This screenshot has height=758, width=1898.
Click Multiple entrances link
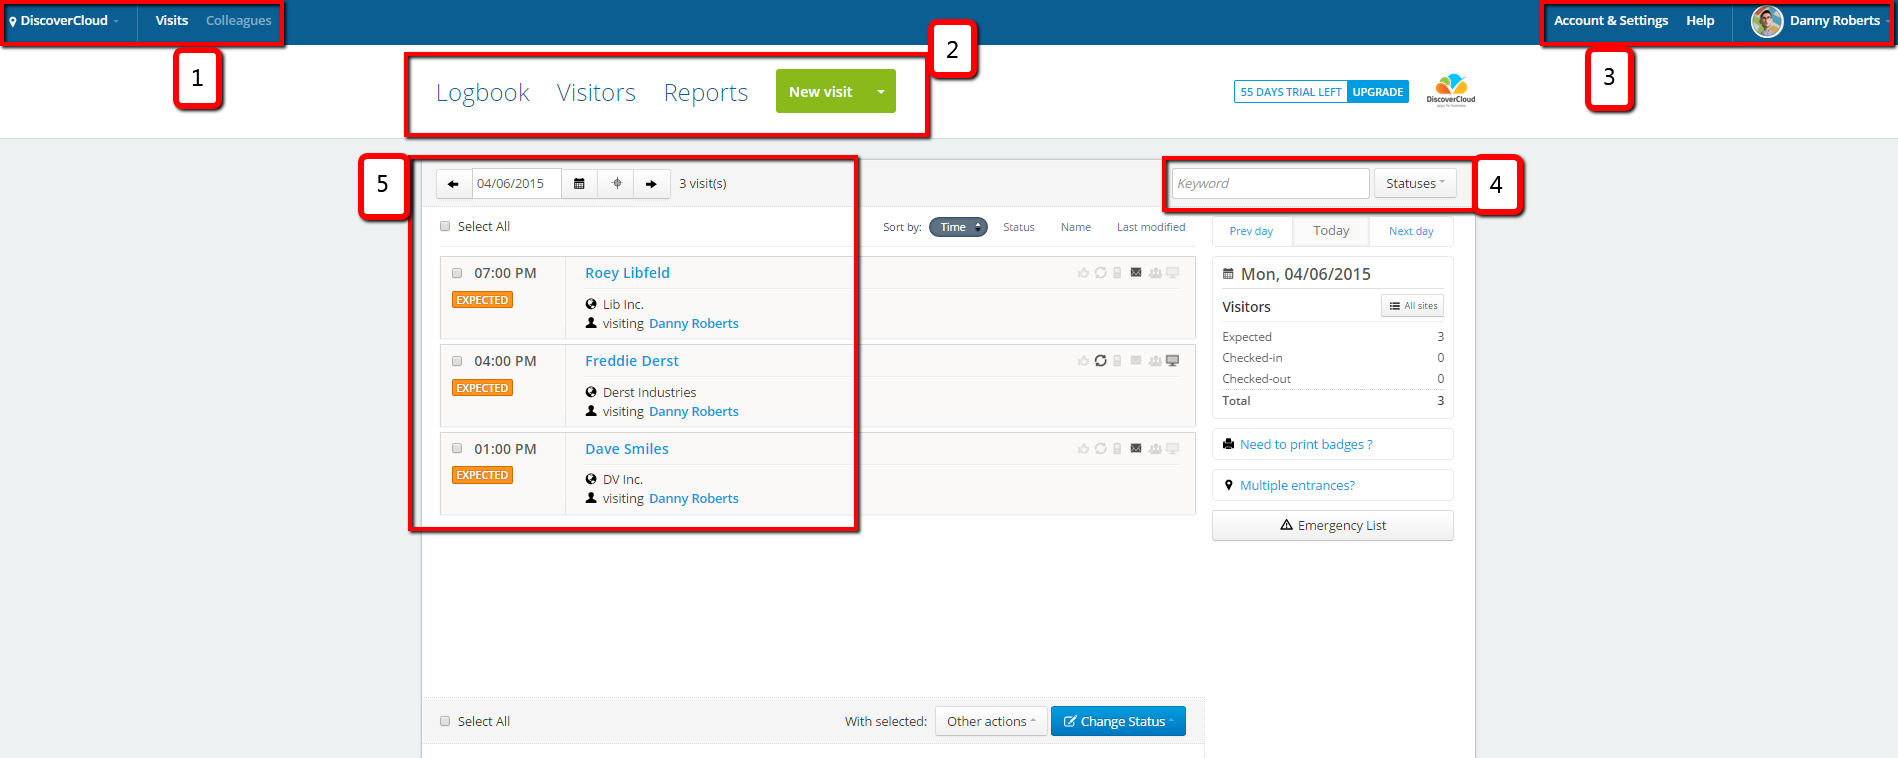pos(1297,486)
